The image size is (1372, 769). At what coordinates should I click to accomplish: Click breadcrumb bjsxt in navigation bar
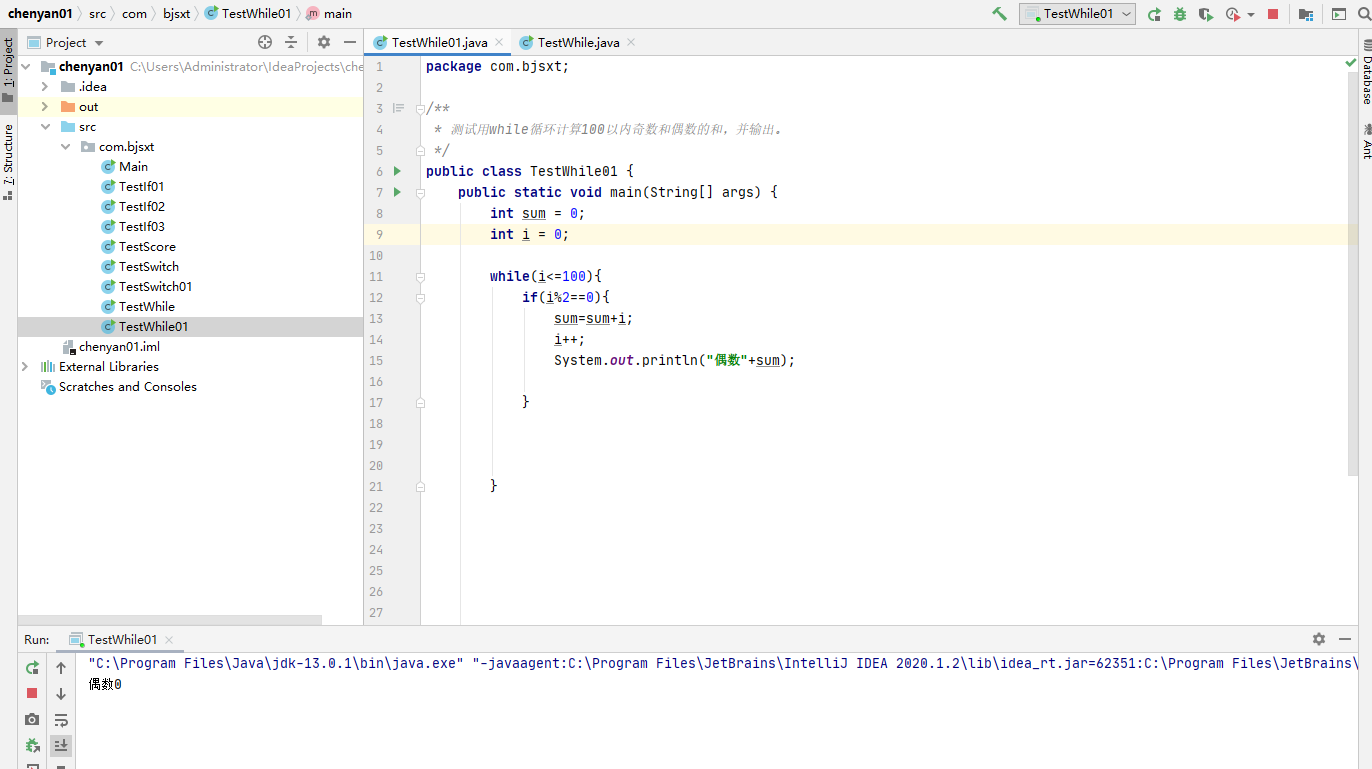176,14
